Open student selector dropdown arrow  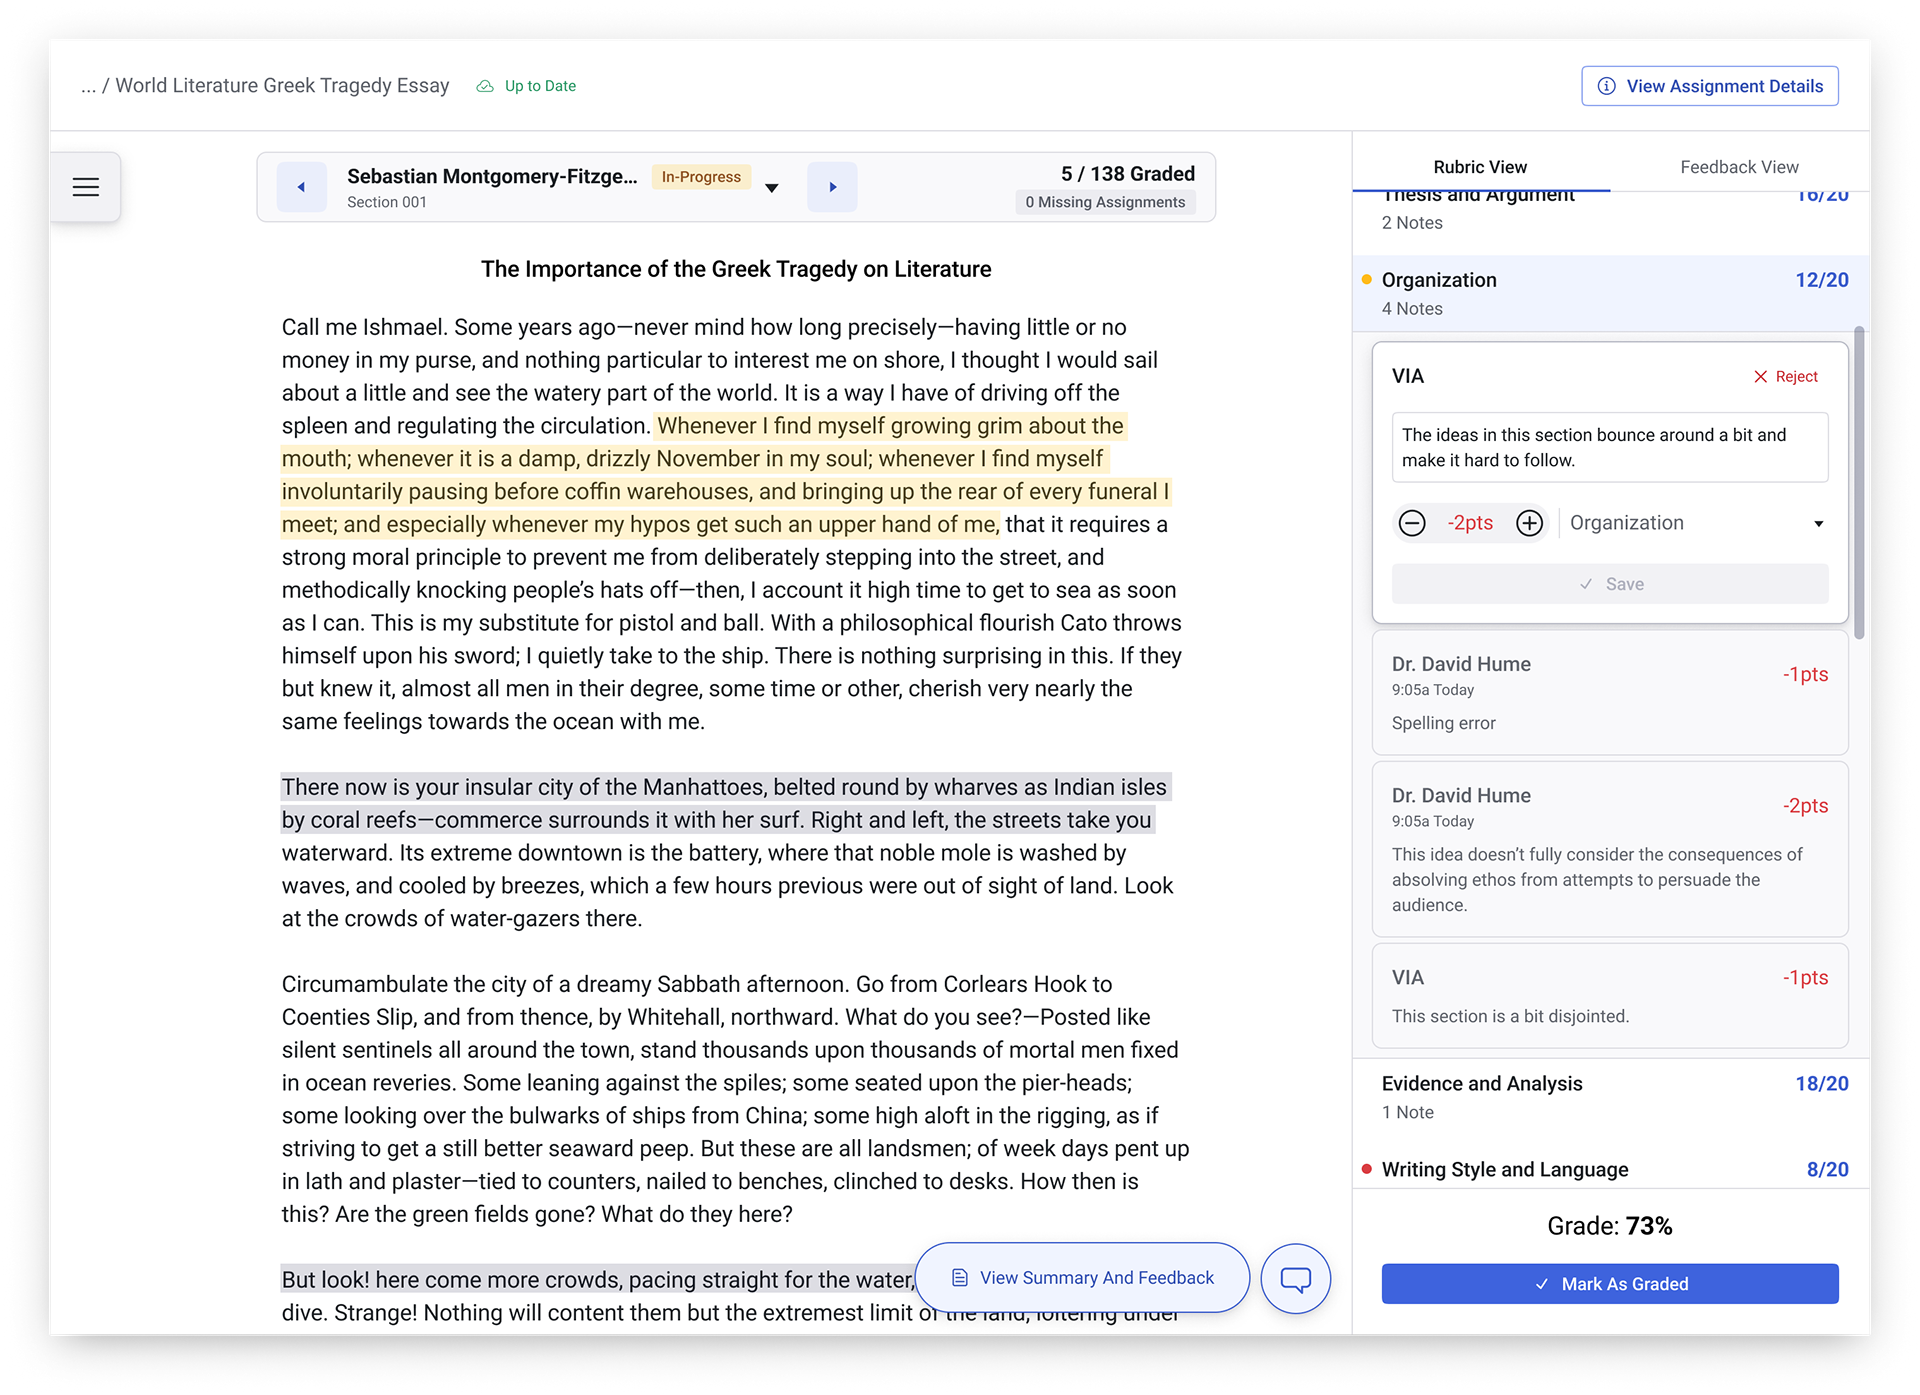[772, 188]
